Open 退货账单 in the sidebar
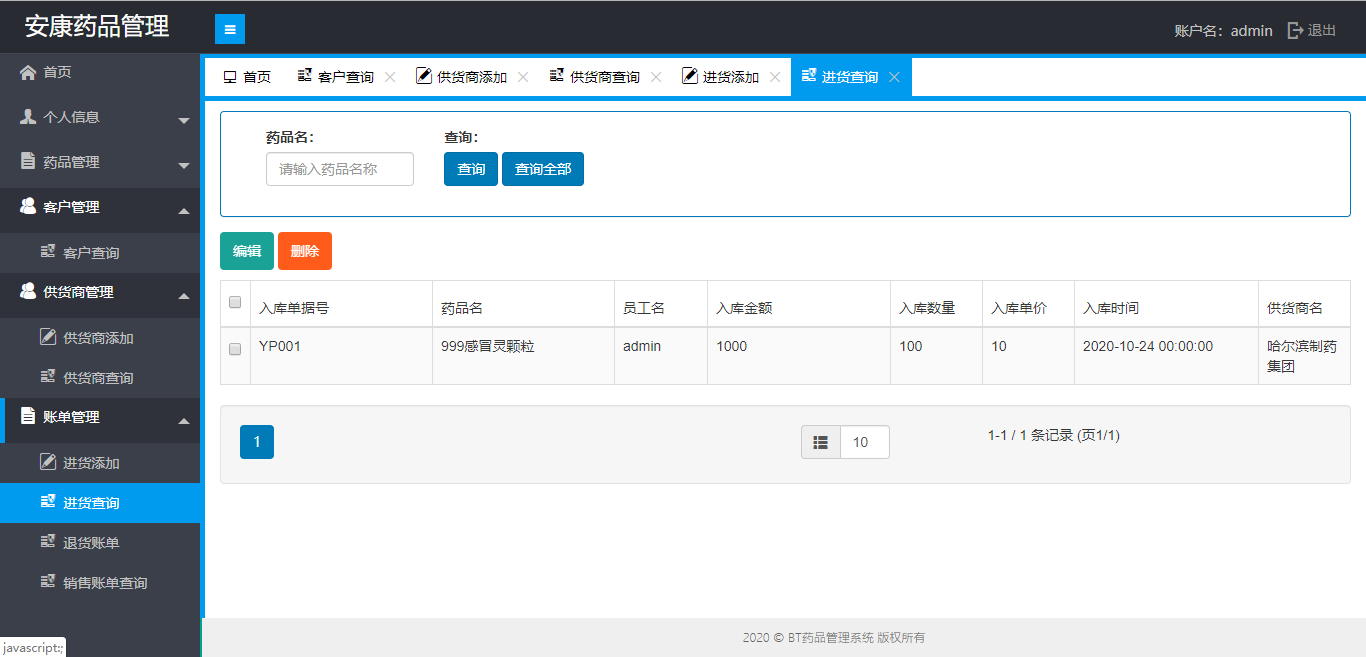This screenshot has width=1366, height=657. click(x=100, y=543)
